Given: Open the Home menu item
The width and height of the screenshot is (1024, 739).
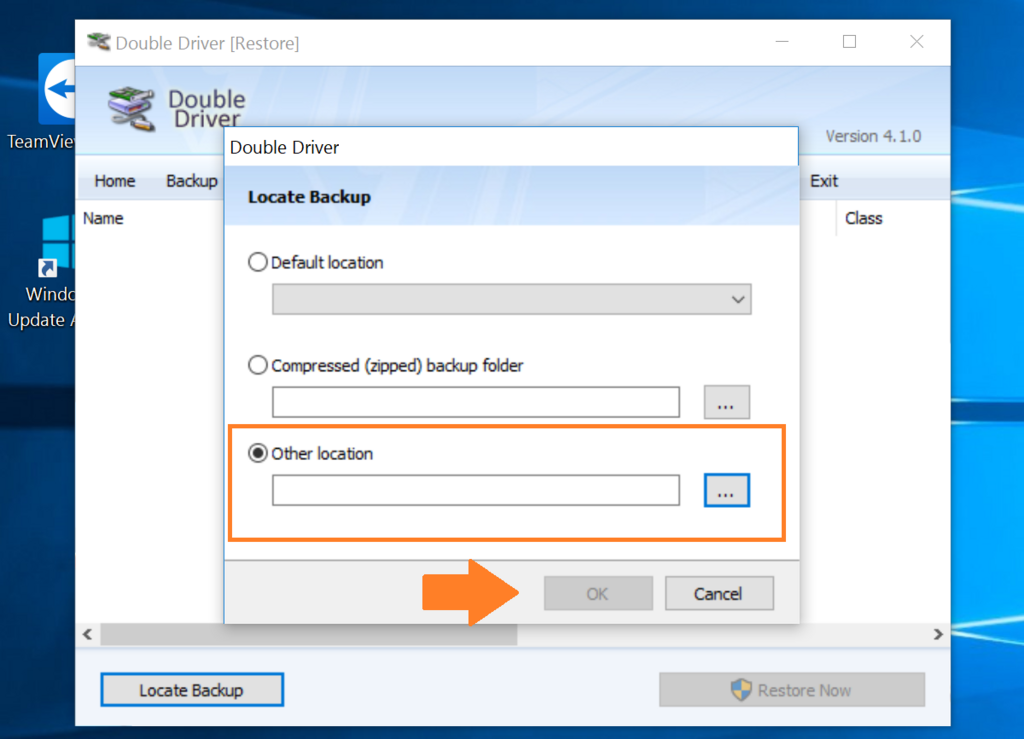Looking at the screenshot, I should (115, 181).
